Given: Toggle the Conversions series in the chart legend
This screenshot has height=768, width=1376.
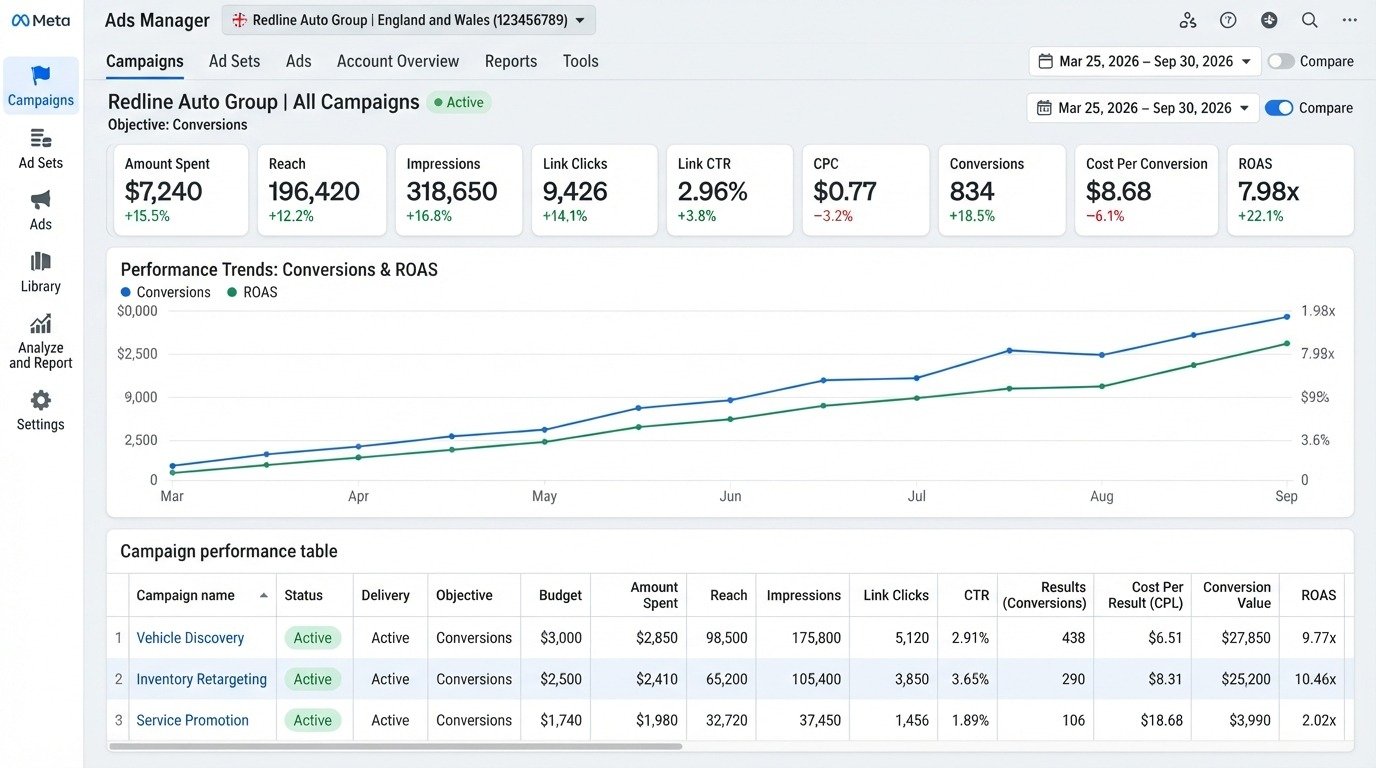Looking at the screenshot, I should click(165, 292).
